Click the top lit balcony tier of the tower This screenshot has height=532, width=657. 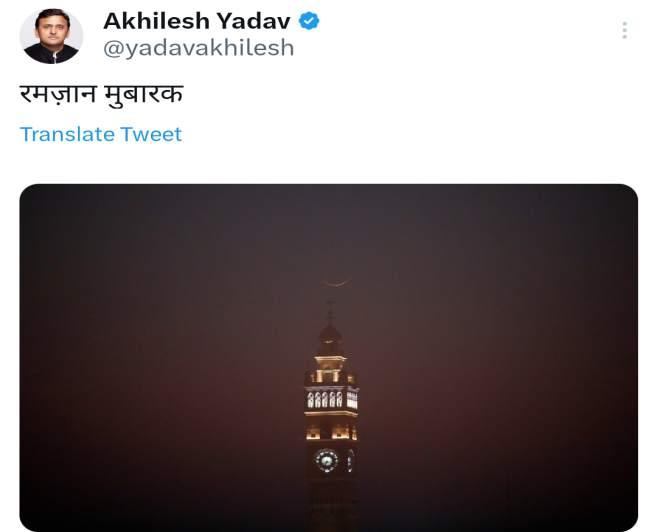(x=331, y=369)
